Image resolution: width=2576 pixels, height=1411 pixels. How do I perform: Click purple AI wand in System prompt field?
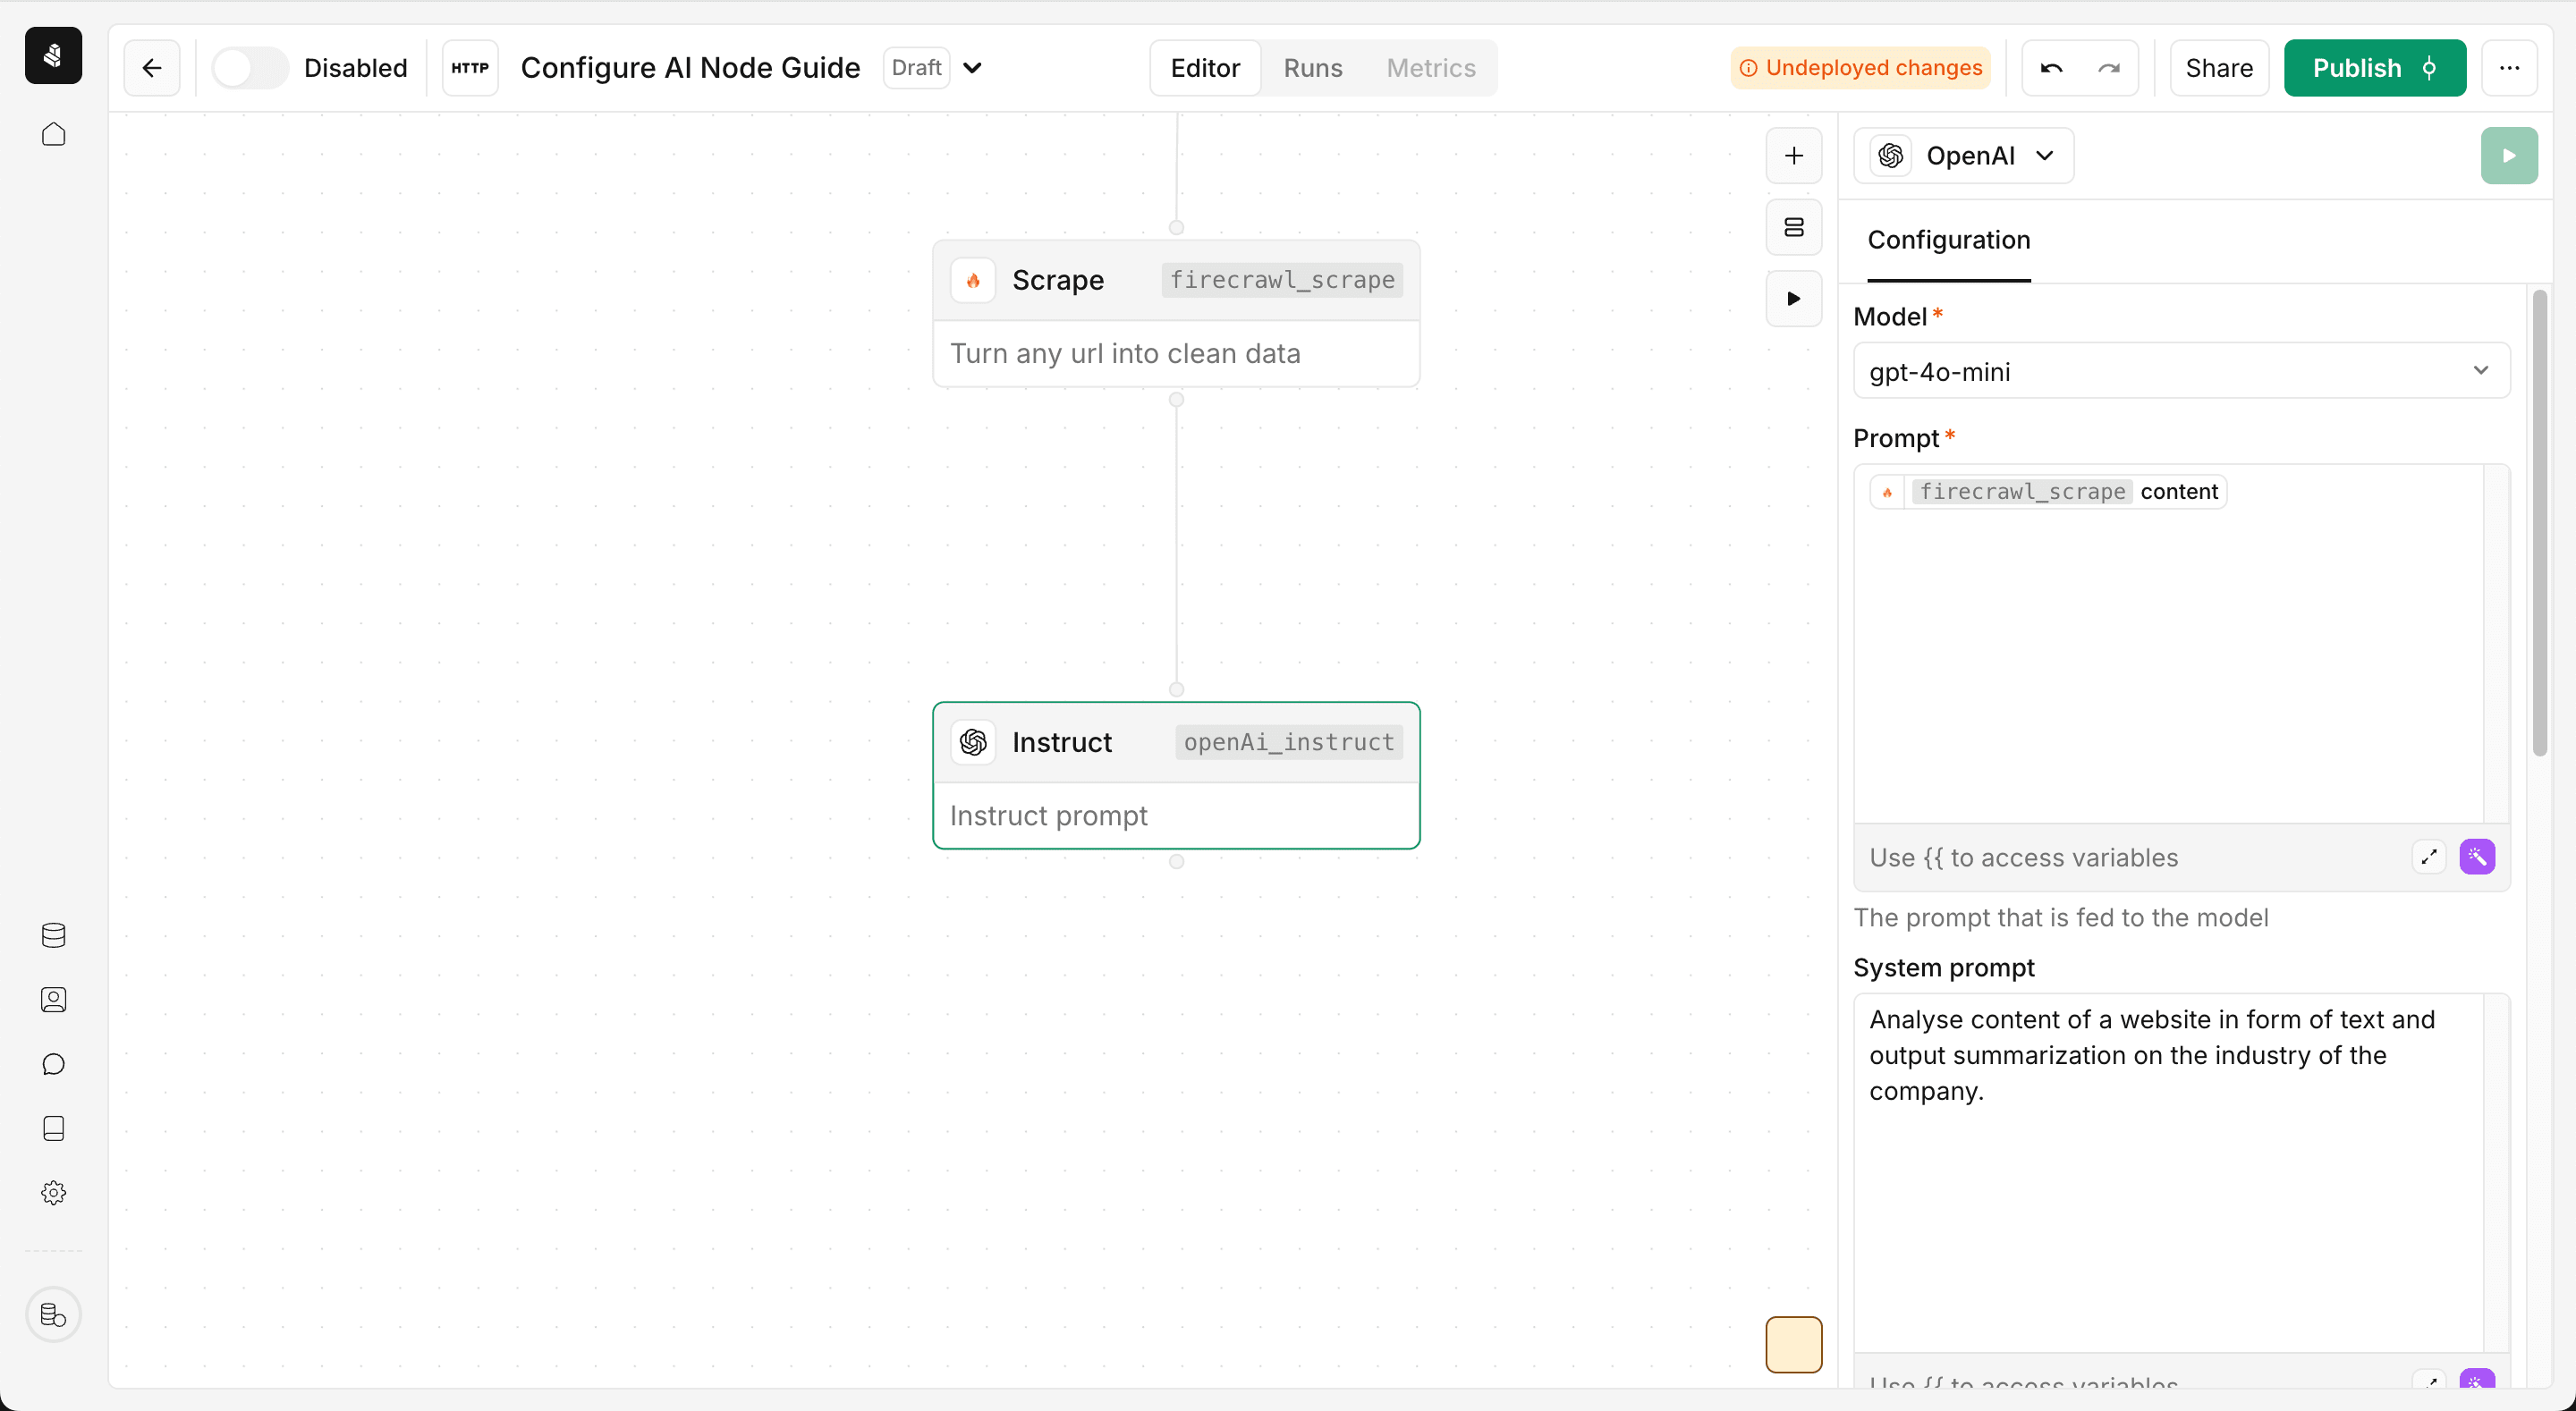coord(2477,1380)
